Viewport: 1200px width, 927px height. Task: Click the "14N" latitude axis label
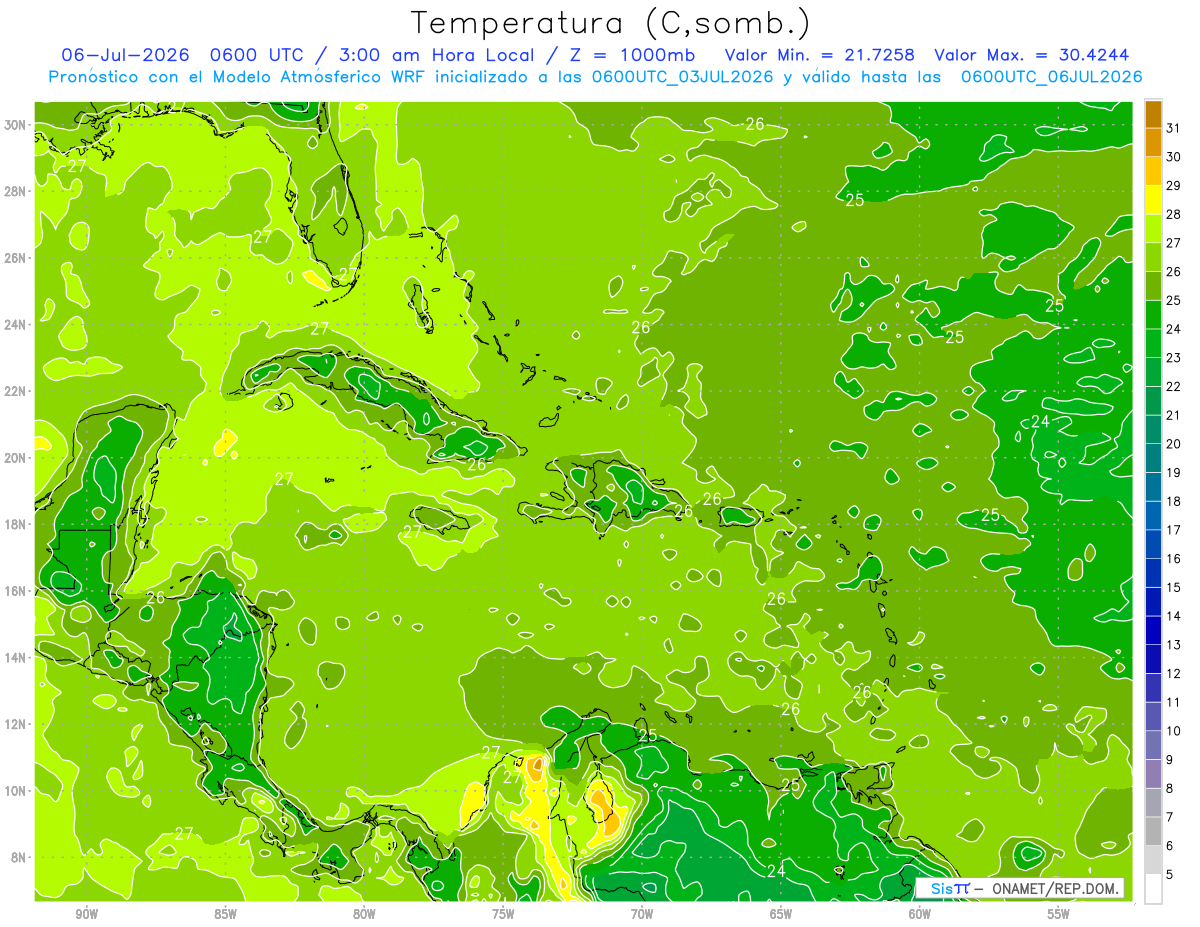coord(17,657)
